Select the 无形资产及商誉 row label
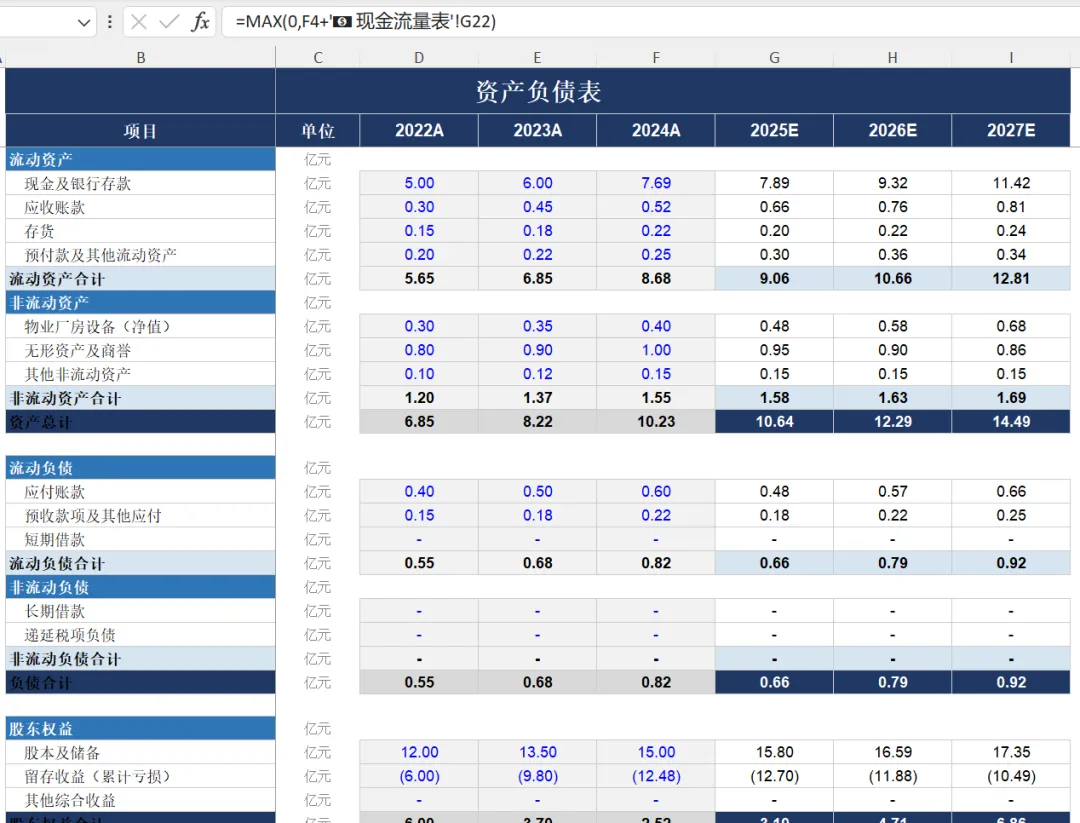This screenshot has width=1080, height=823. click(141, 351)
